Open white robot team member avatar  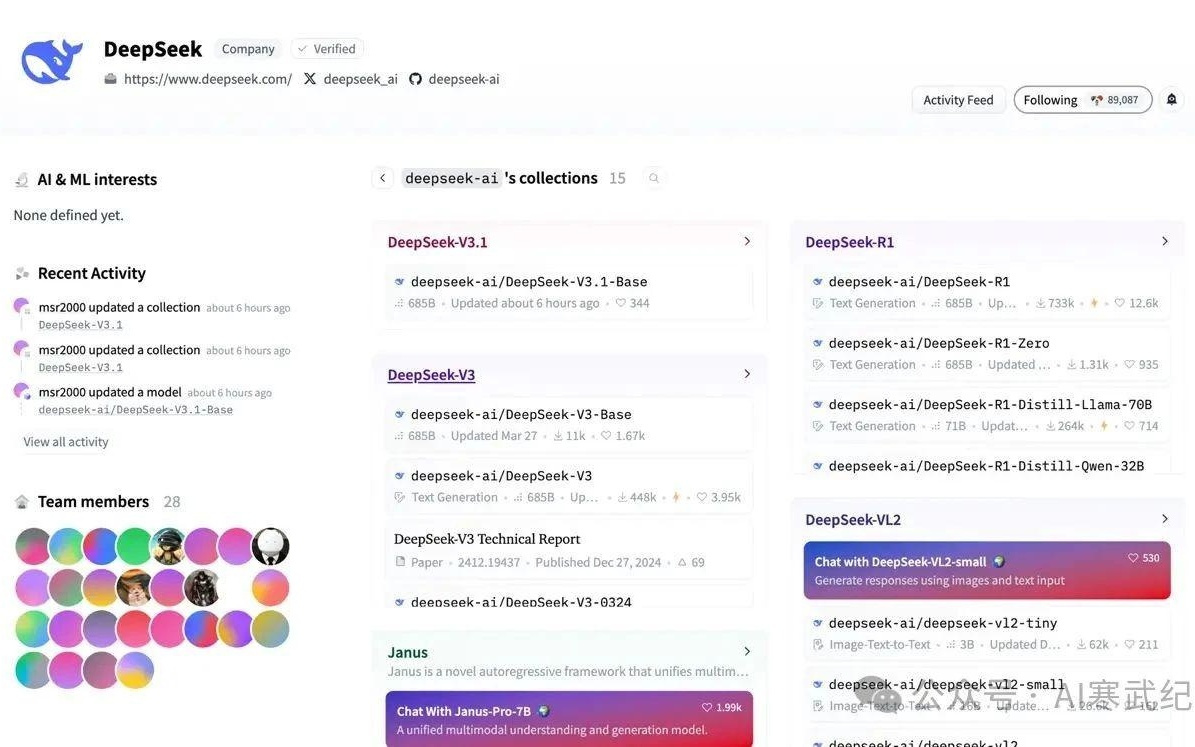[x=271, y=547]
